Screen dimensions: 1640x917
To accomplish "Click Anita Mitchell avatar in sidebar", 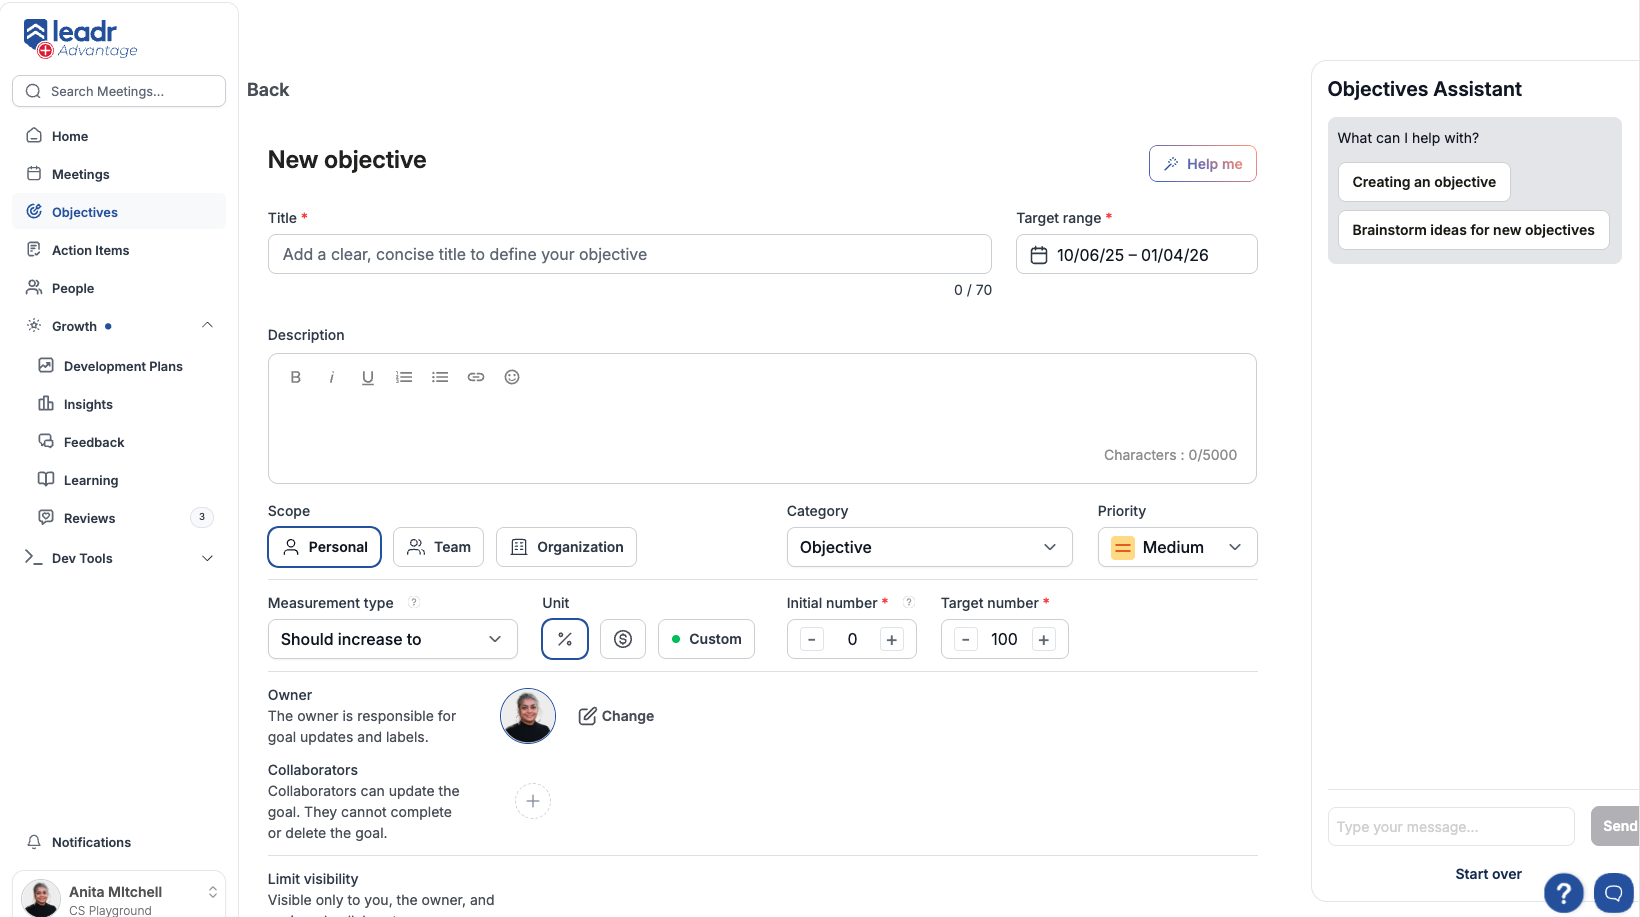I will pos(41,899).
